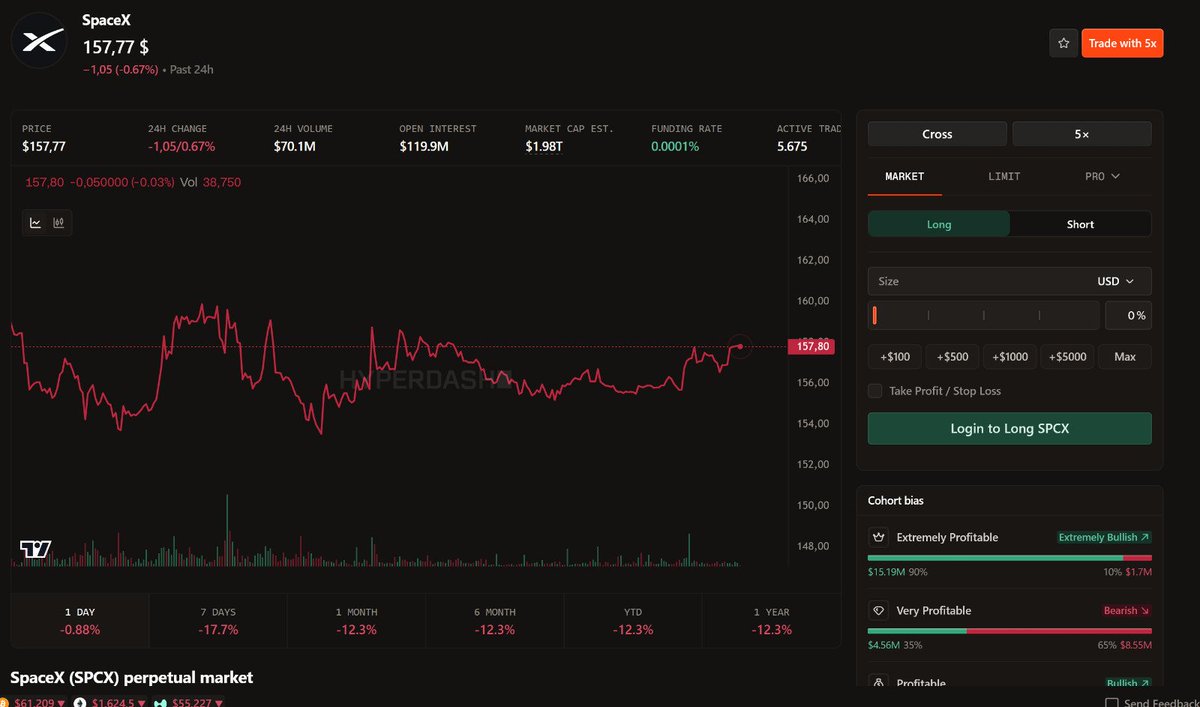Click the Send Feedback icon
The width and height of the screenshot is (1200, 707).
click(1113, 703)
